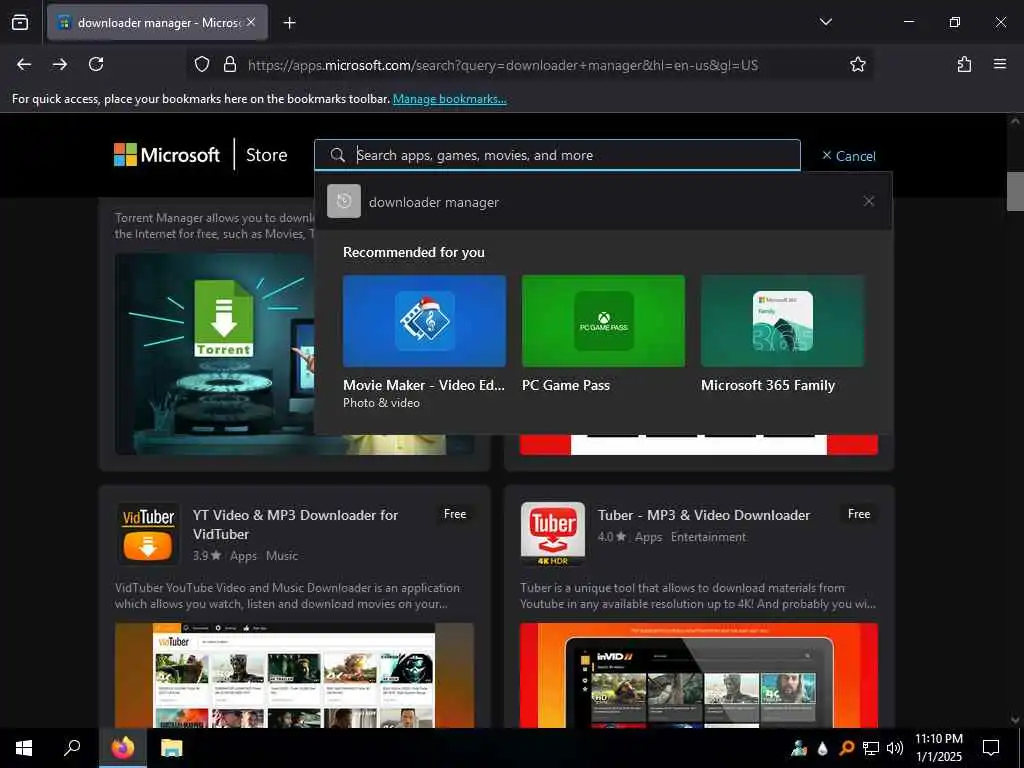Screen dimensions: 1024x768
Task: Click the scrollbar up arrow
Action: [1015, 121]
